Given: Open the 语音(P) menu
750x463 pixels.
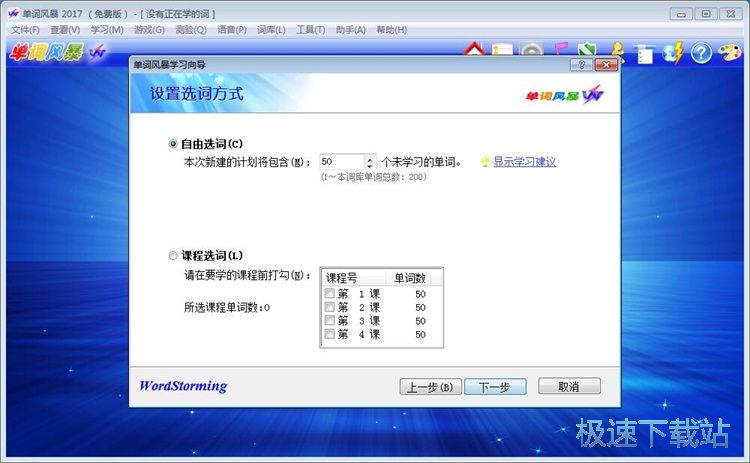Looking at the screenshot, I should point(232,30).
